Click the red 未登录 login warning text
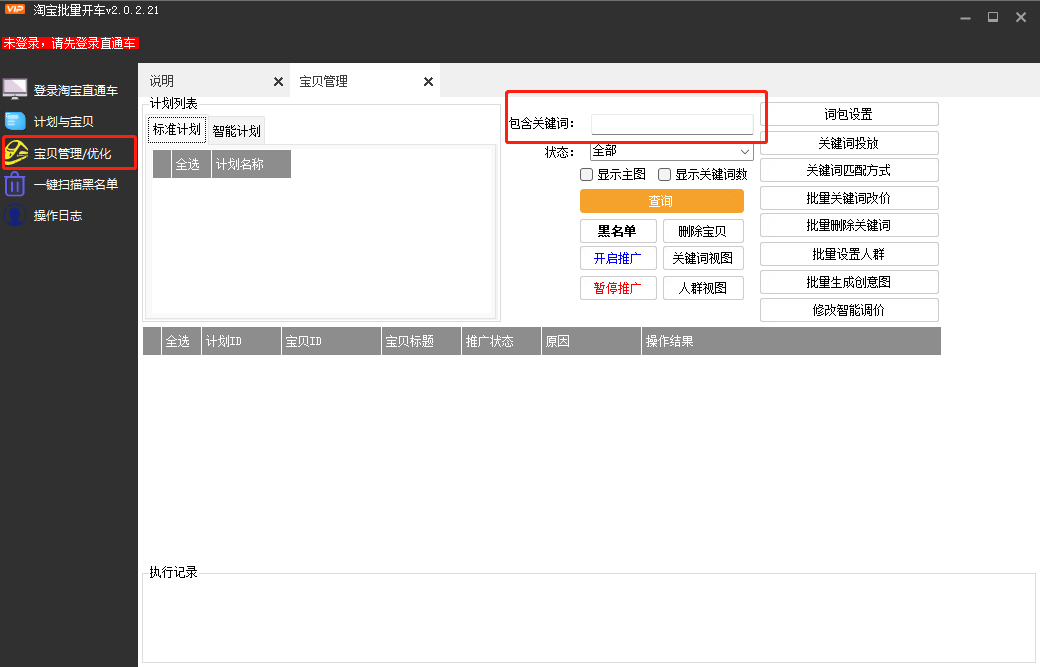 70,43
